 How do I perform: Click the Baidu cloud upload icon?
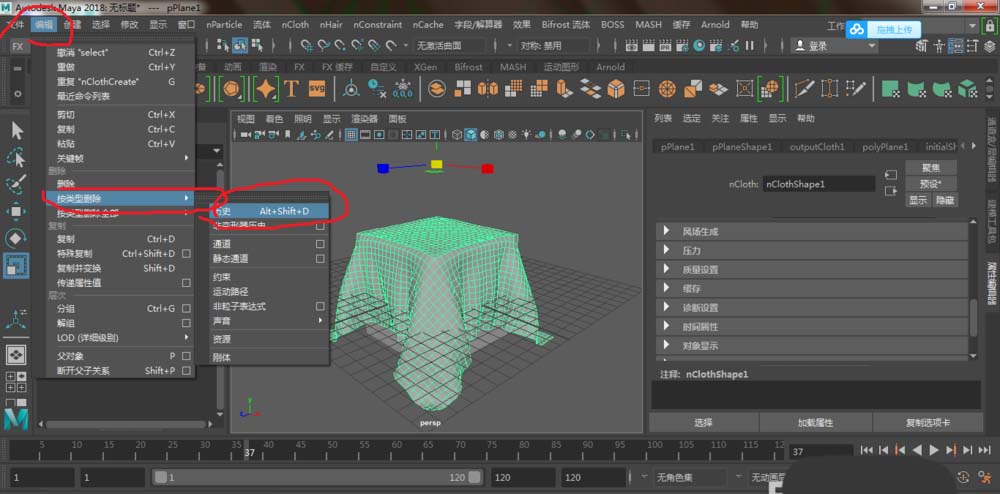tap(858, 30)
